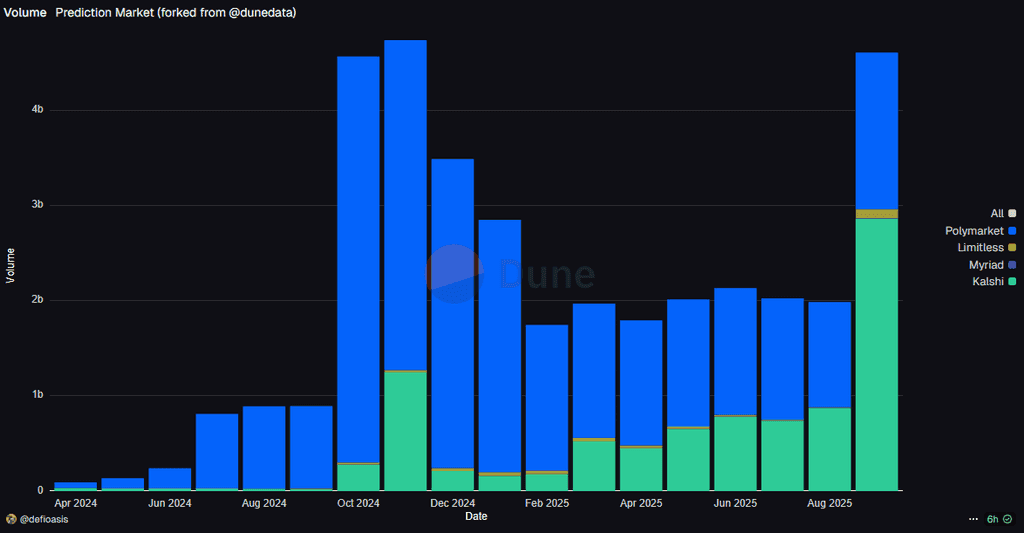The height and width of the screenshot is (533, 1024).
Task: Toggle the All series legend item
Action: pos(1003,214)
